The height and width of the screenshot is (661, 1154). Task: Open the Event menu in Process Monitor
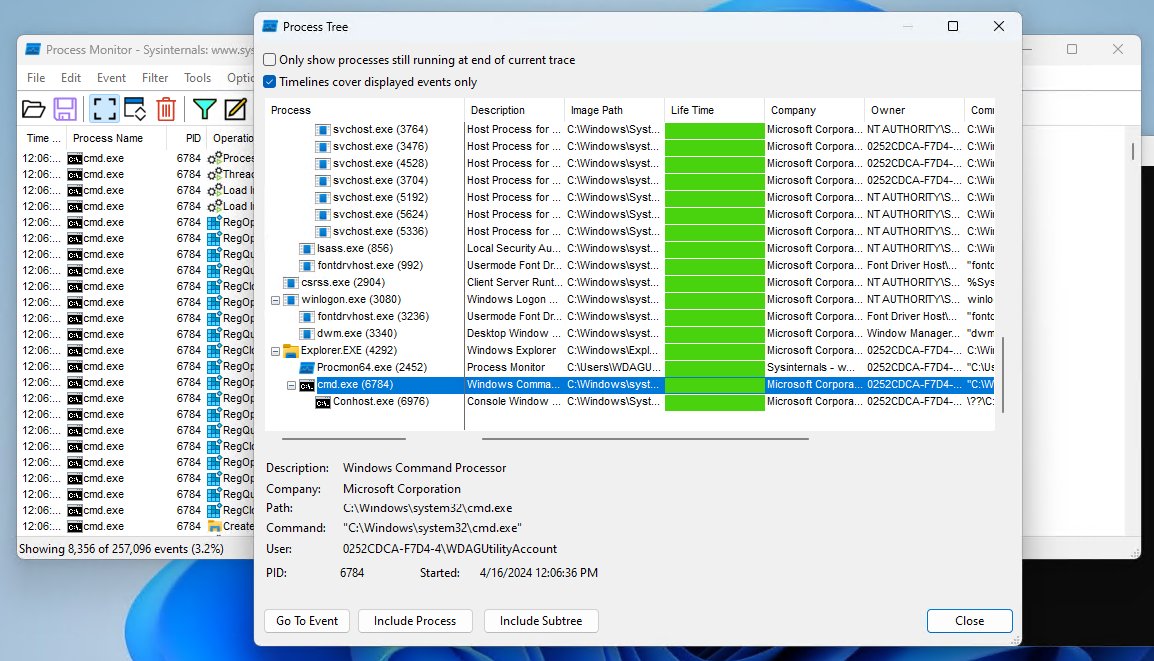111,78
